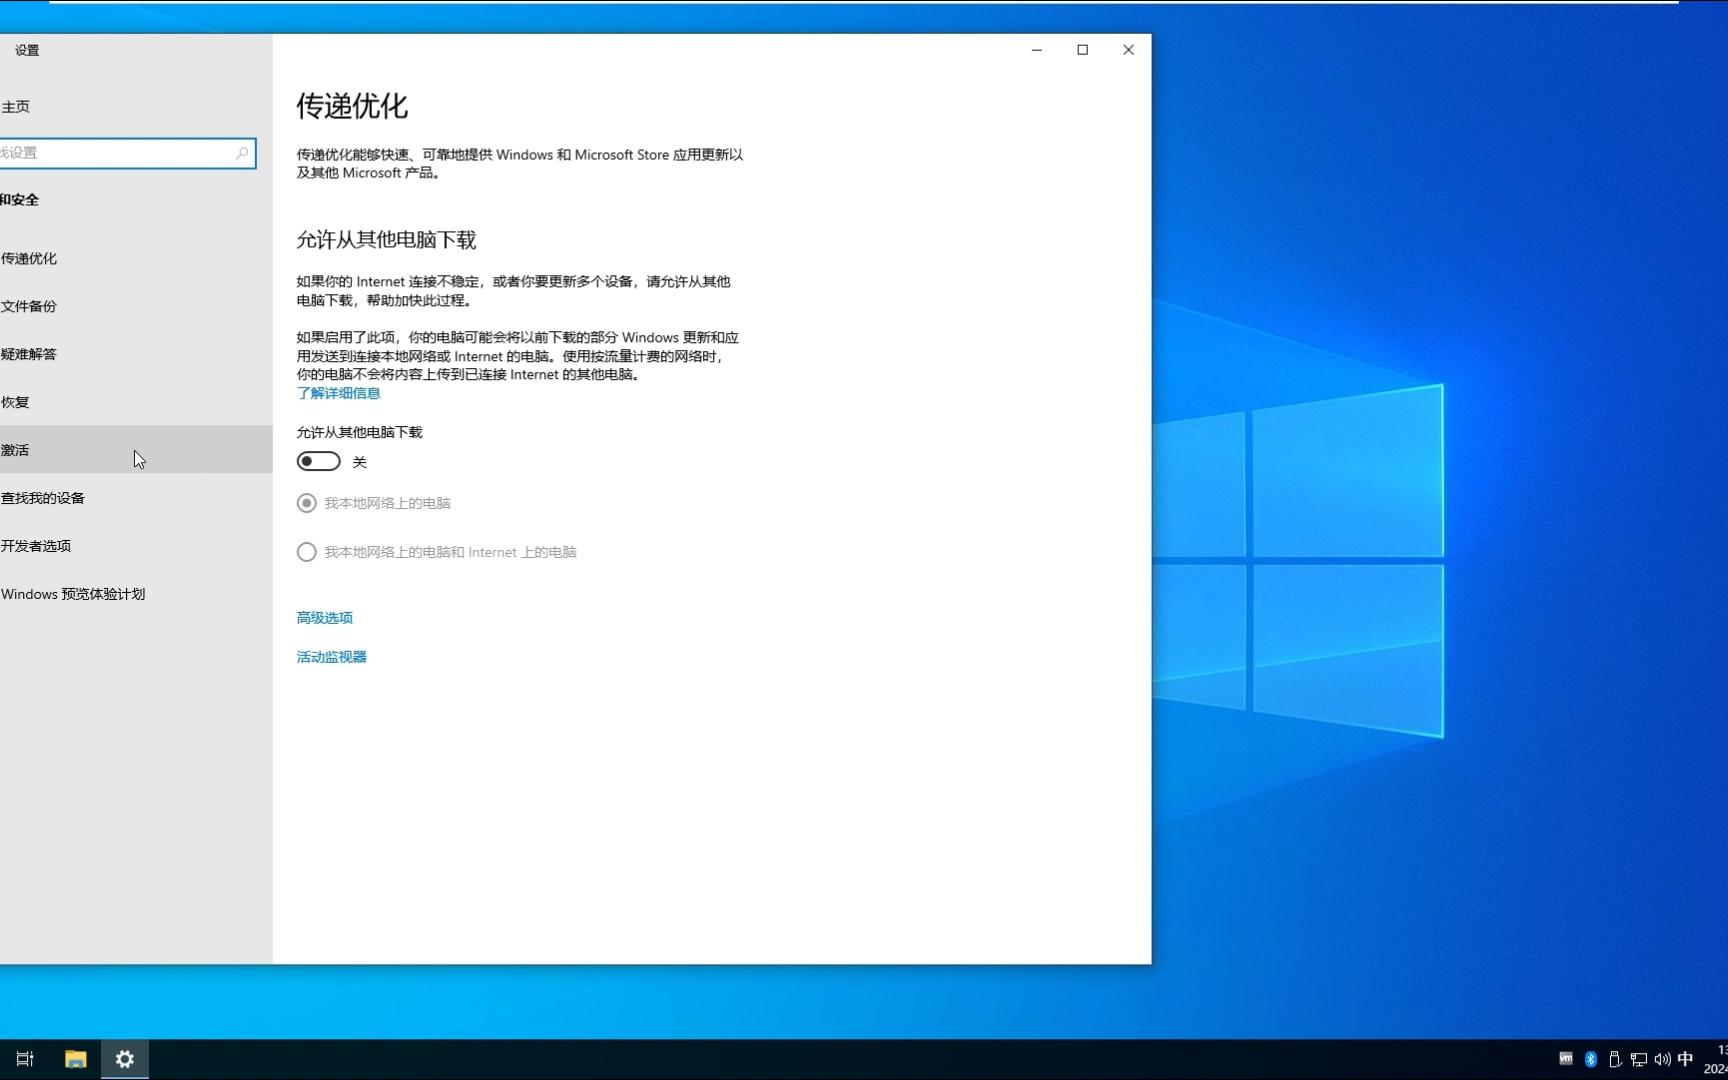
Task: Click the 传递优化 page heading
Action: [352, 106]
